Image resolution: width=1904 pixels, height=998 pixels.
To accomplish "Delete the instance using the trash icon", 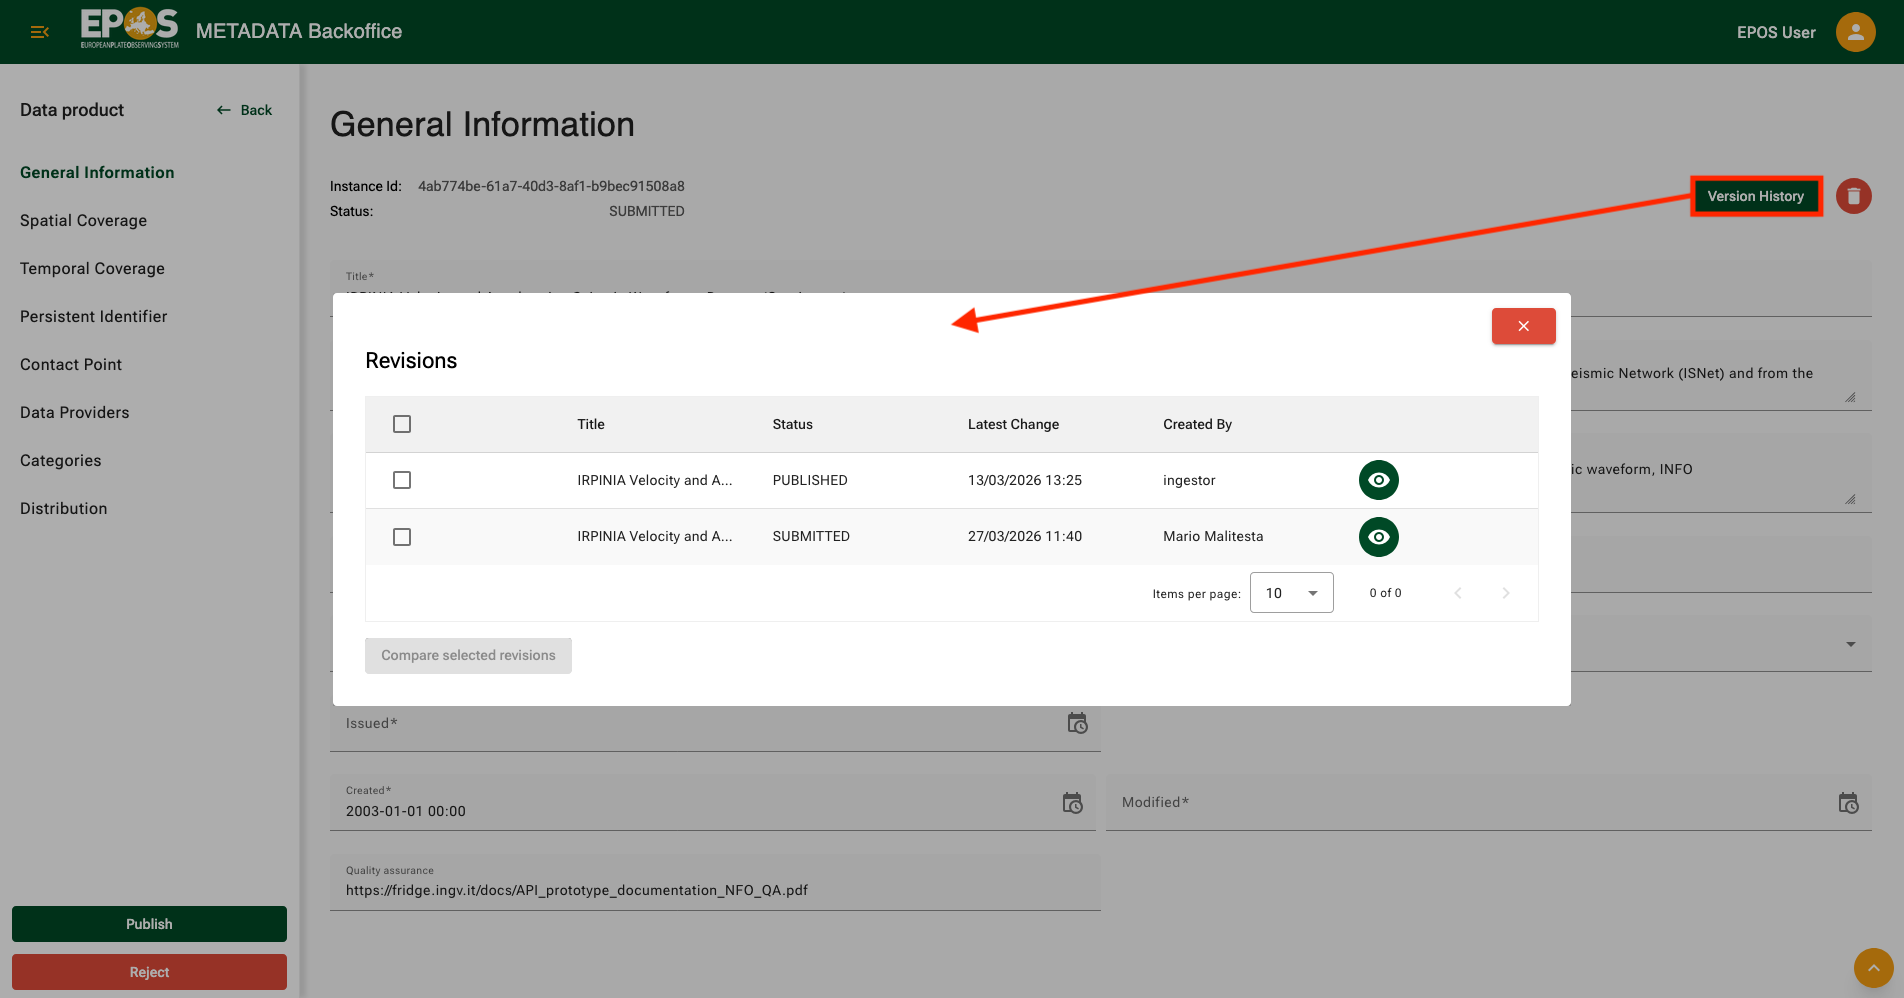I will pos(1854,196).
